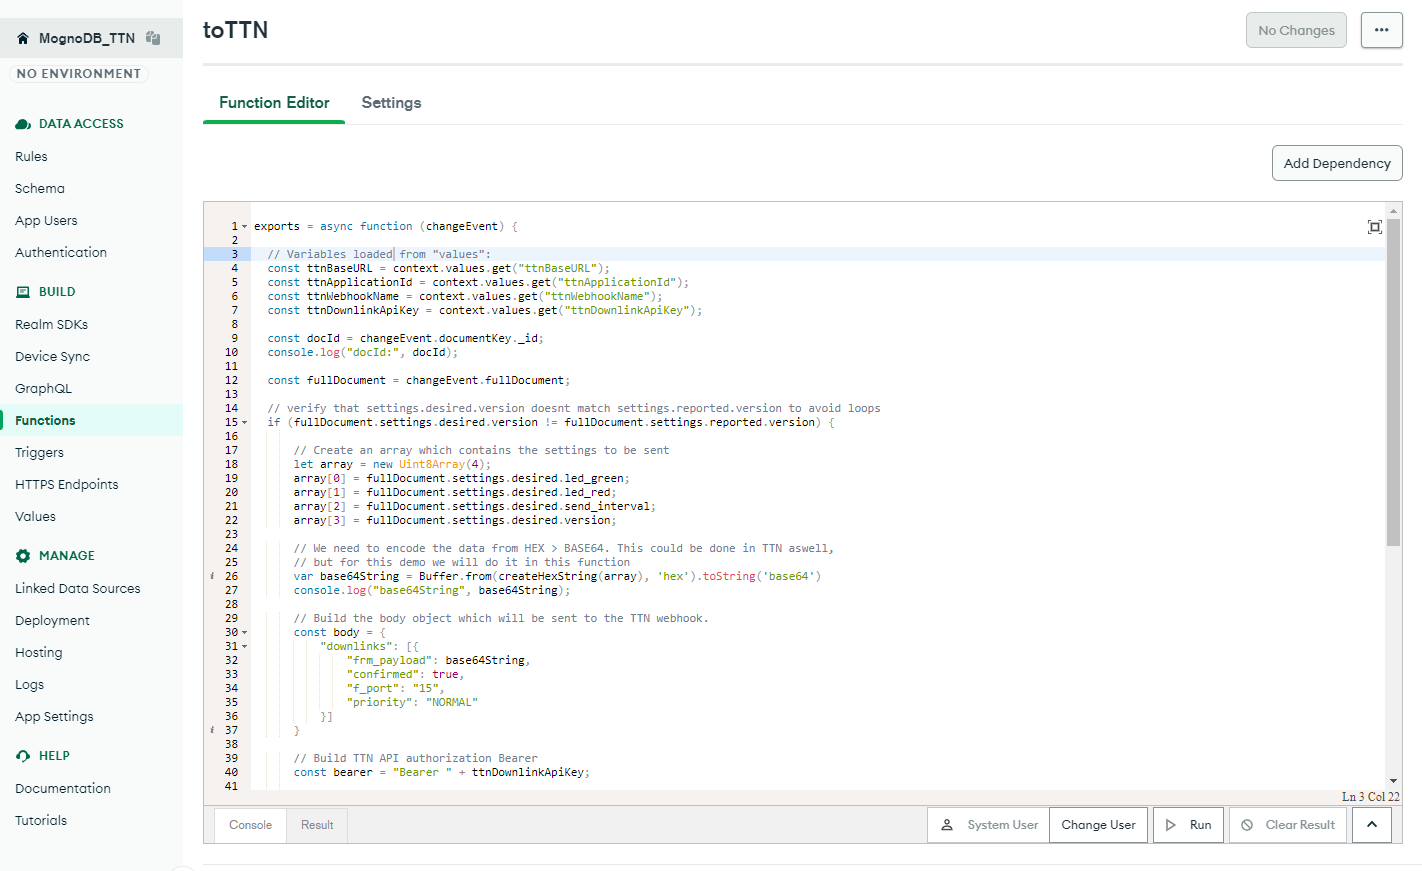The width and height of the screenshot is (1422, 871).
Task: Click 'Uint8Array' in line 18
Action: [x=432, y=465]
